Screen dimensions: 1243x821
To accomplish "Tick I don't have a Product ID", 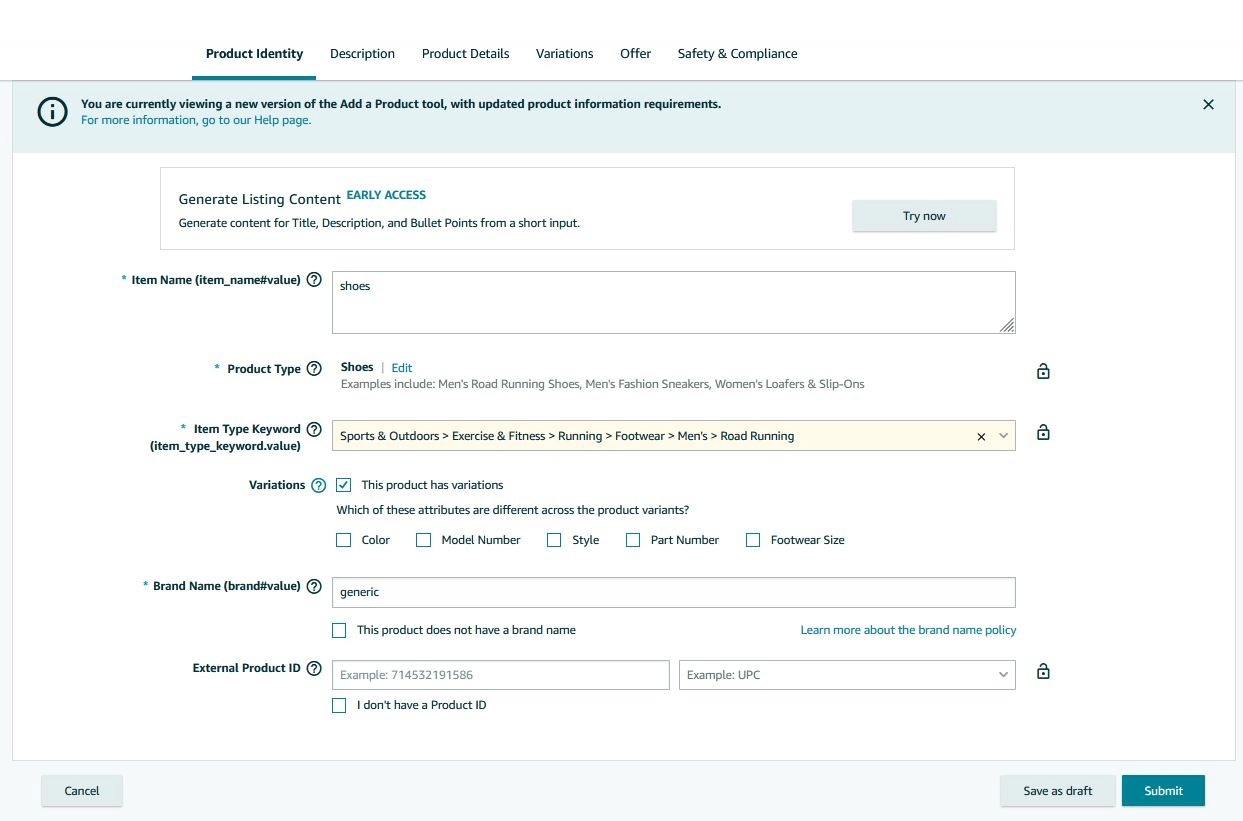I will [x=339, y=705].
